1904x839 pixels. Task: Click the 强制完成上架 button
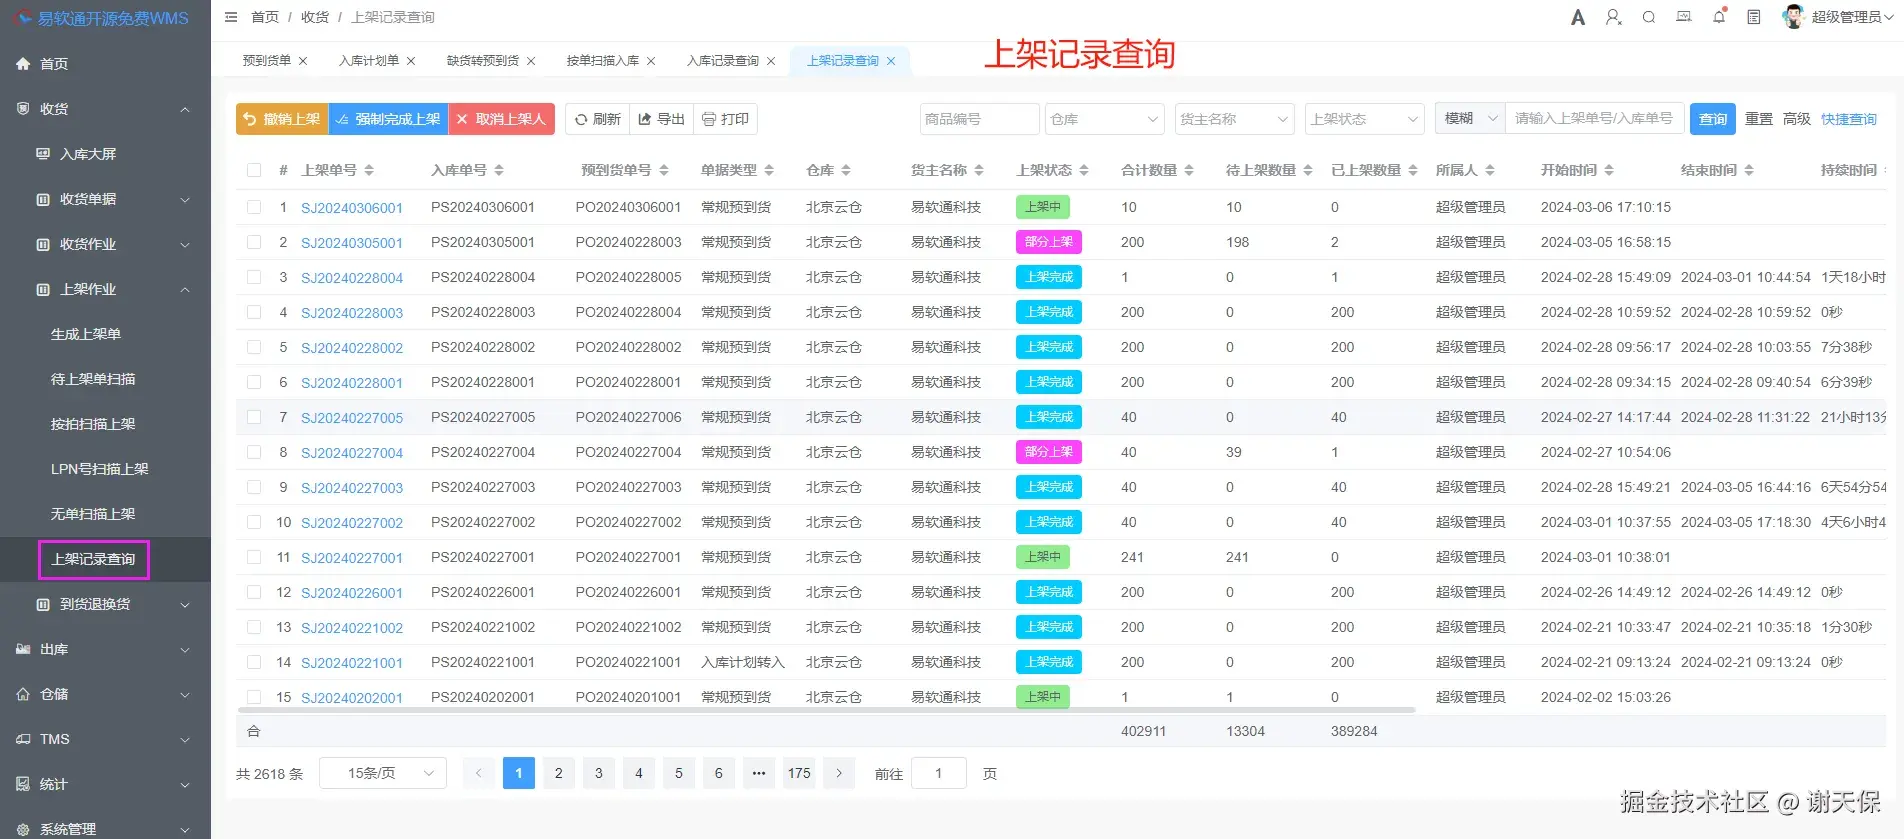388,119
